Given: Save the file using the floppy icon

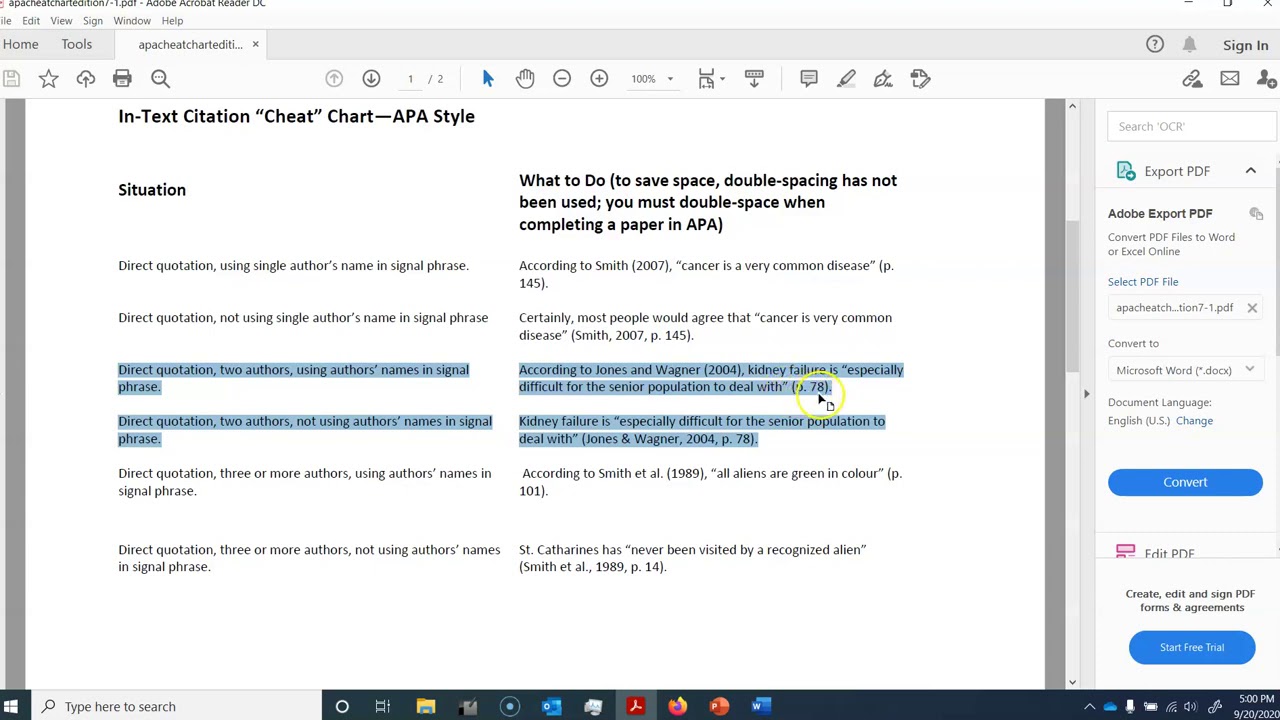Looking at the screenshot, I should [11, 79].
